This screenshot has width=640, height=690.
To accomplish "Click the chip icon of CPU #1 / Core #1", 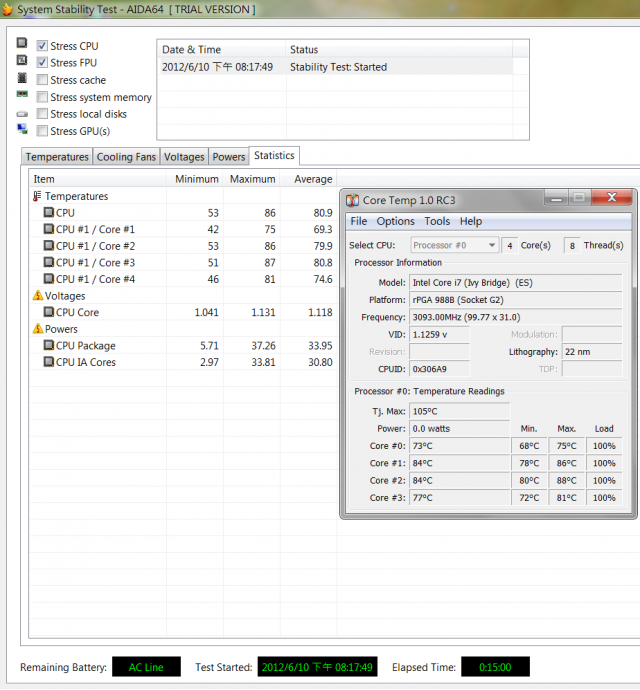I will [49, 229].
